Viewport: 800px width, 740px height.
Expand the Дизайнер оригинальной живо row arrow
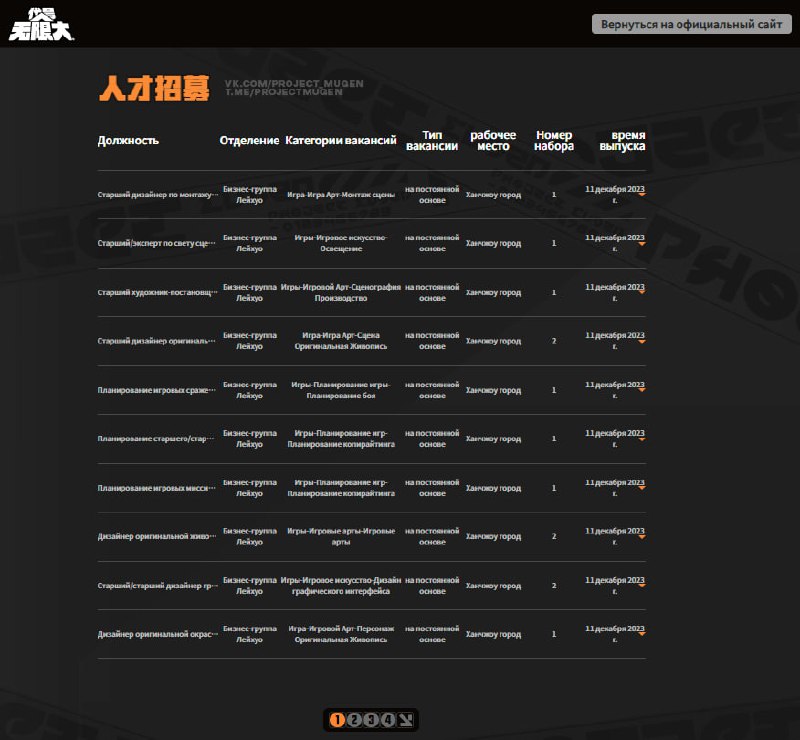click(x=642, y=537)
